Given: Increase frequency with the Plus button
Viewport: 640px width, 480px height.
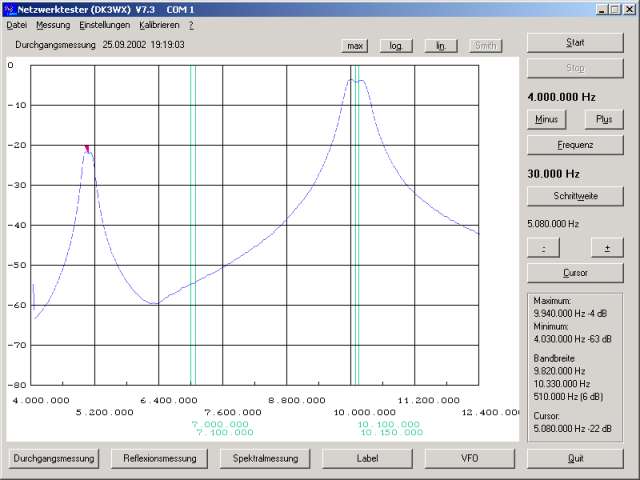Looking at the screenshot, I should coord(604,120).
